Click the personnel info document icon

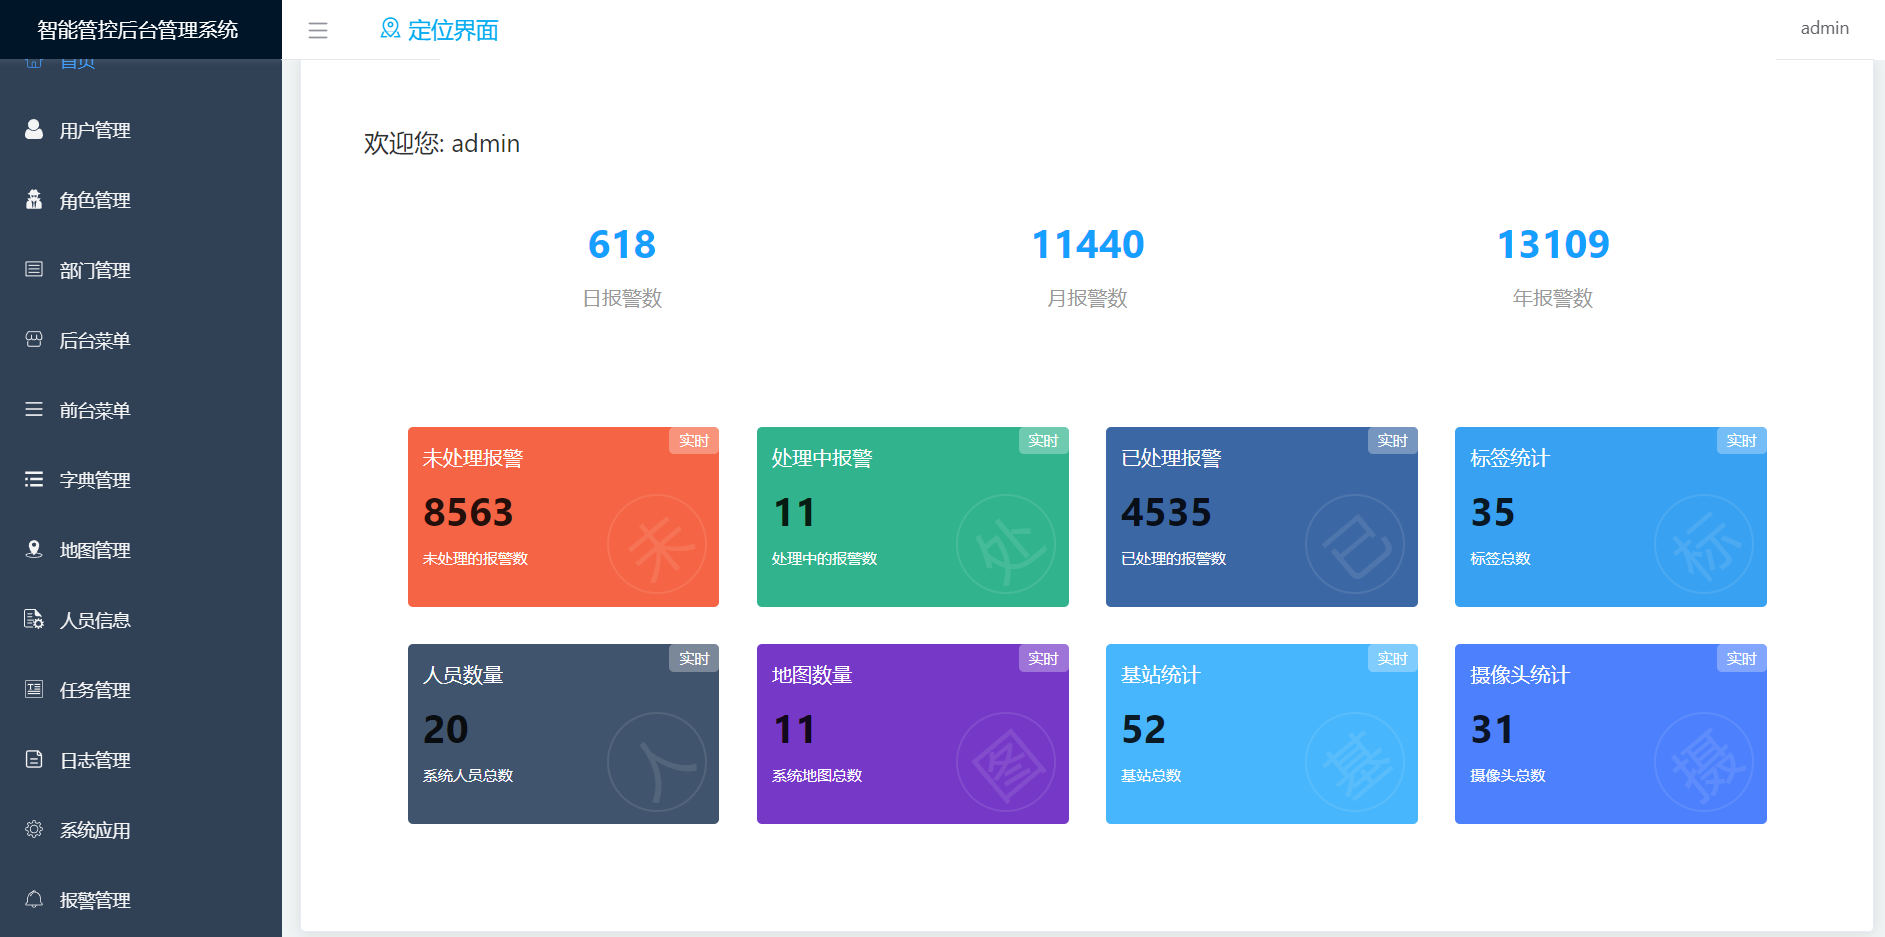coord(34,619)
